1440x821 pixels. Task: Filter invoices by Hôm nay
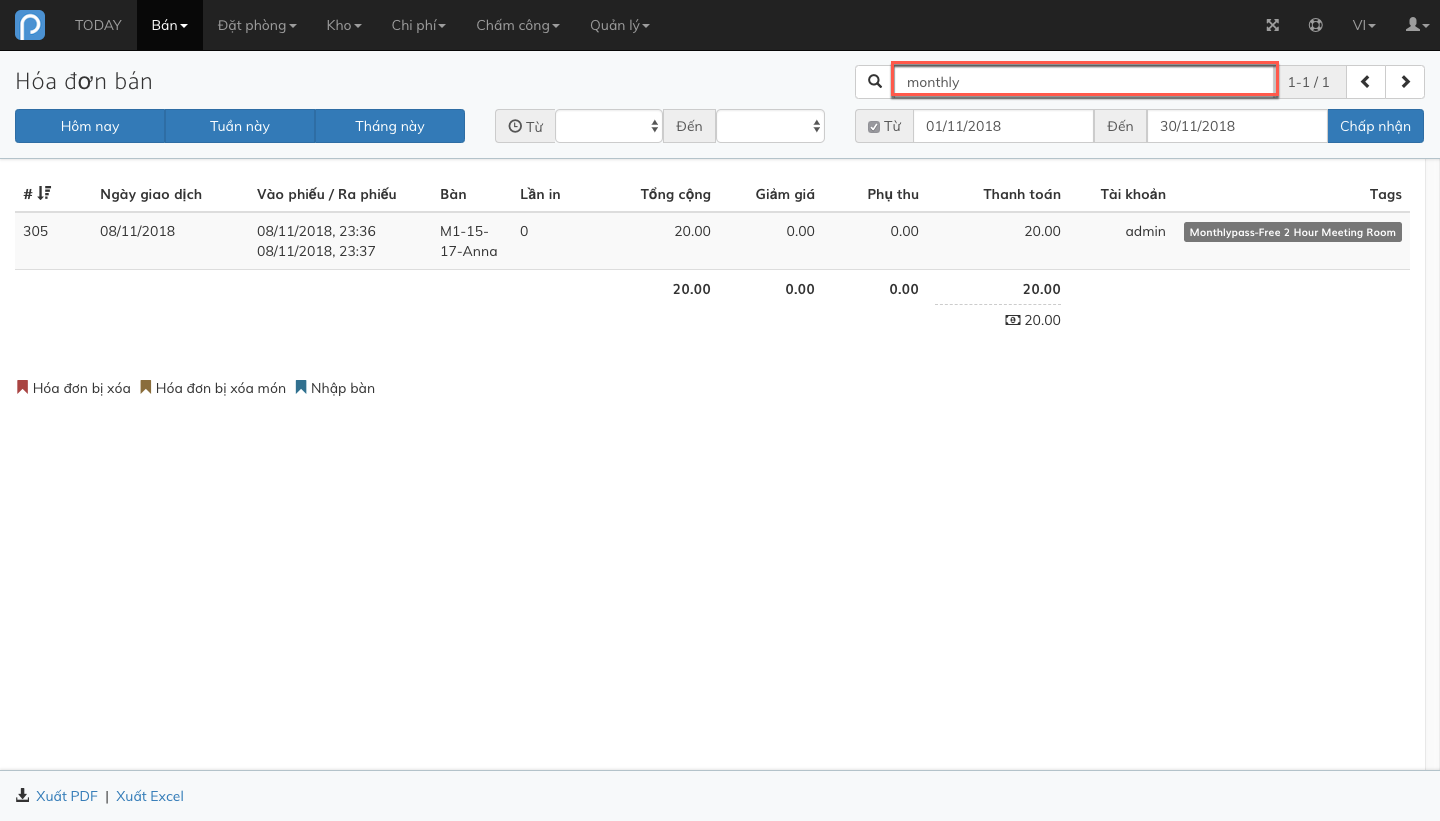click(90, 126)
